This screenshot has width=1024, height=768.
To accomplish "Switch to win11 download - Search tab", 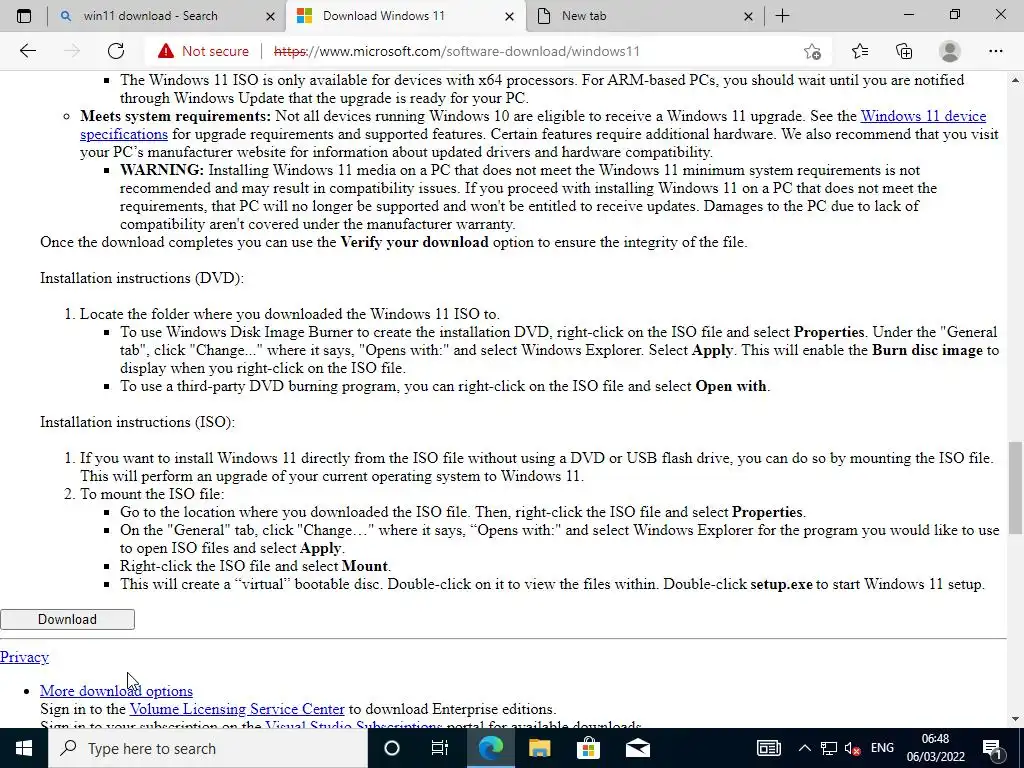I will tap(166, 16).
